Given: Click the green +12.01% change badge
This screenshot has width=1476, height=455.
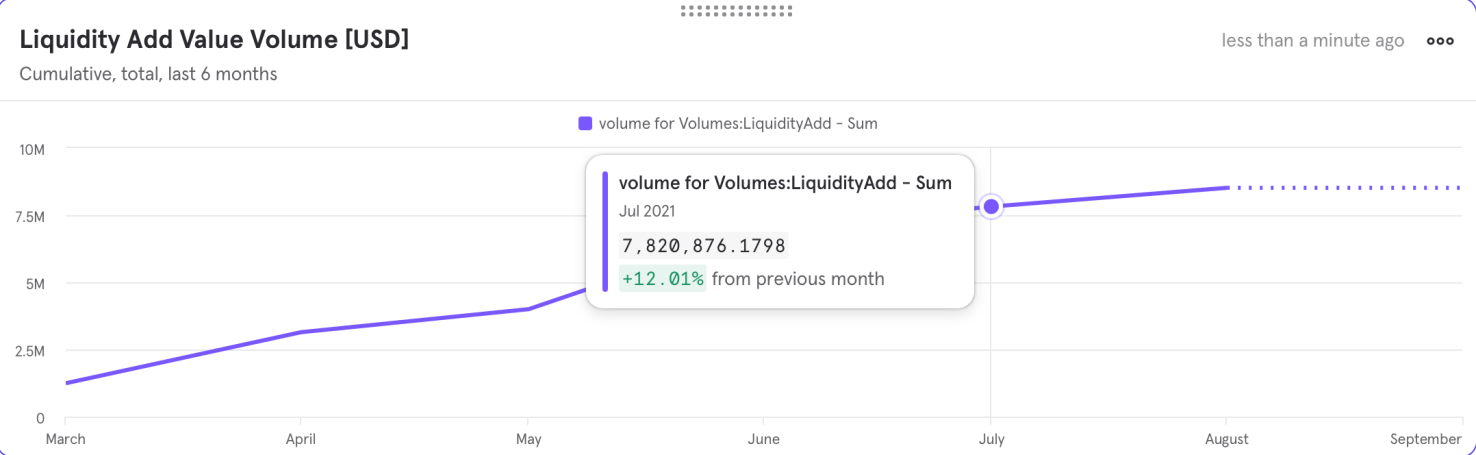Looking at the screenshot, I should [662, 279].
